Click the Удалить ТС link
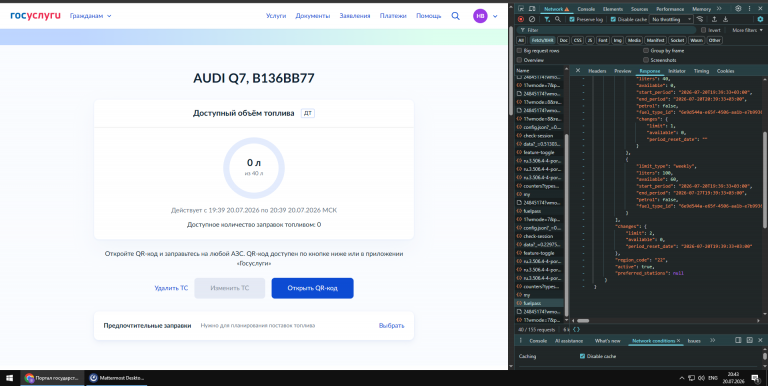 pos(171,288)
